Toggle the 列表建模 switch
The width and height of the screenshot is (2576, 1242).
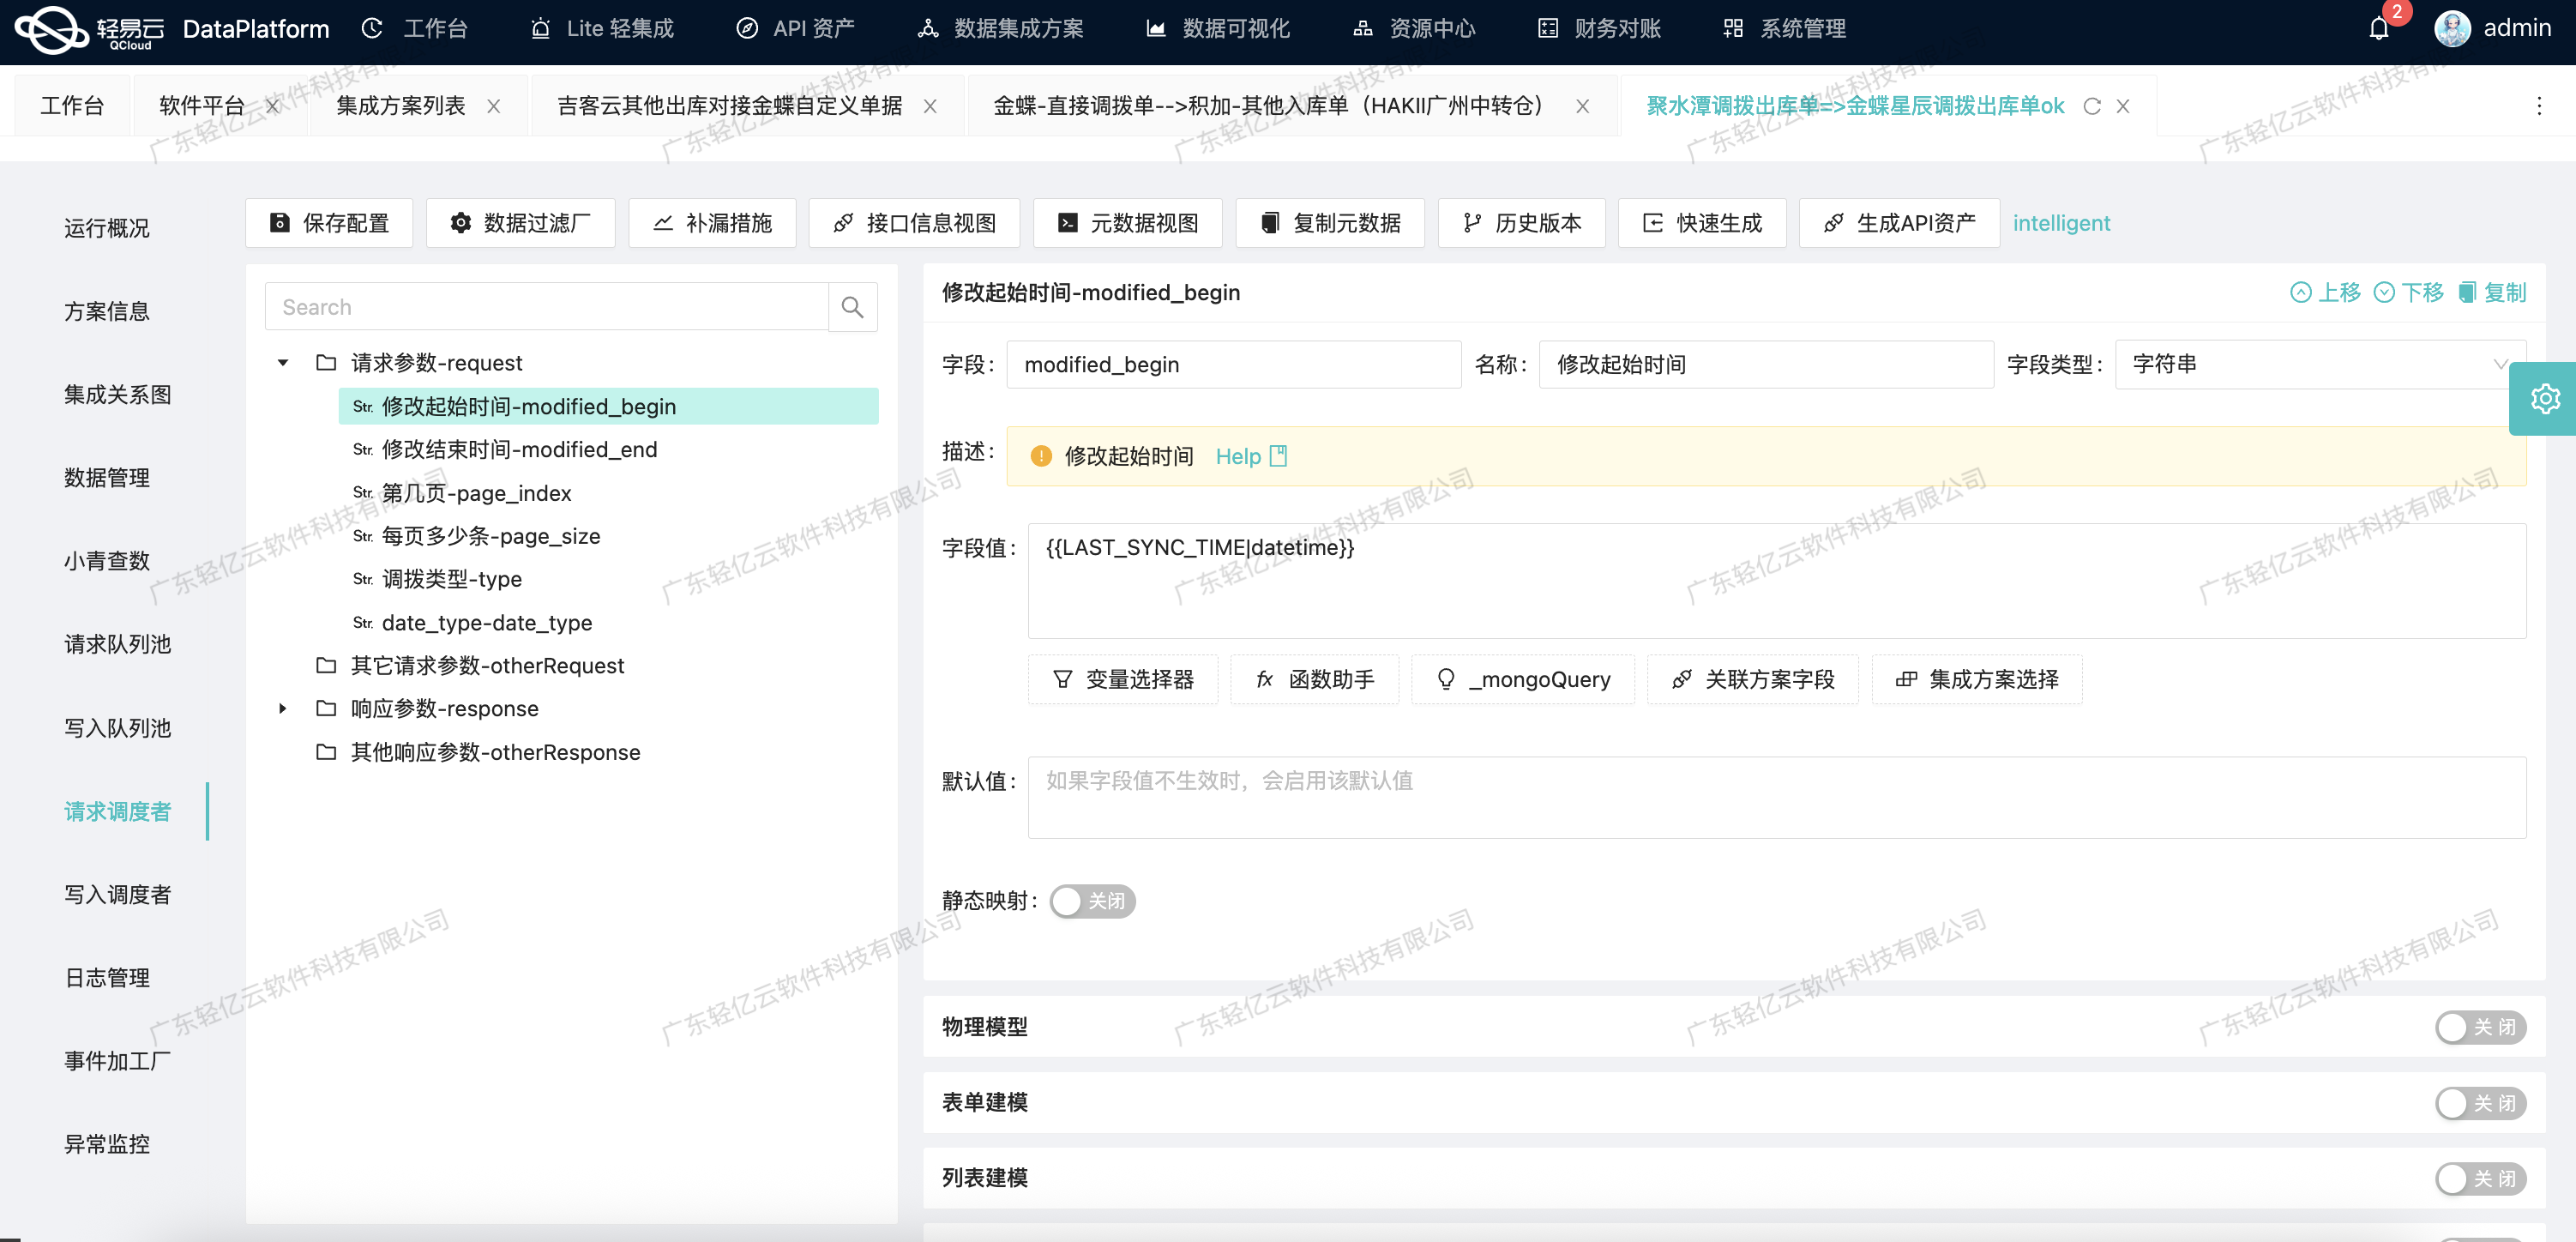coord(2480,1178)
